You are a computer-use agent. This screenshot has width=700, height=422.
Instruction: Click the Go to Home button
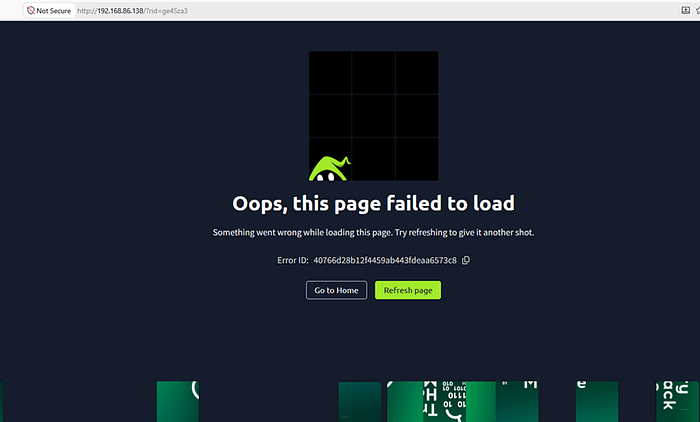click(x=336, y=290)
